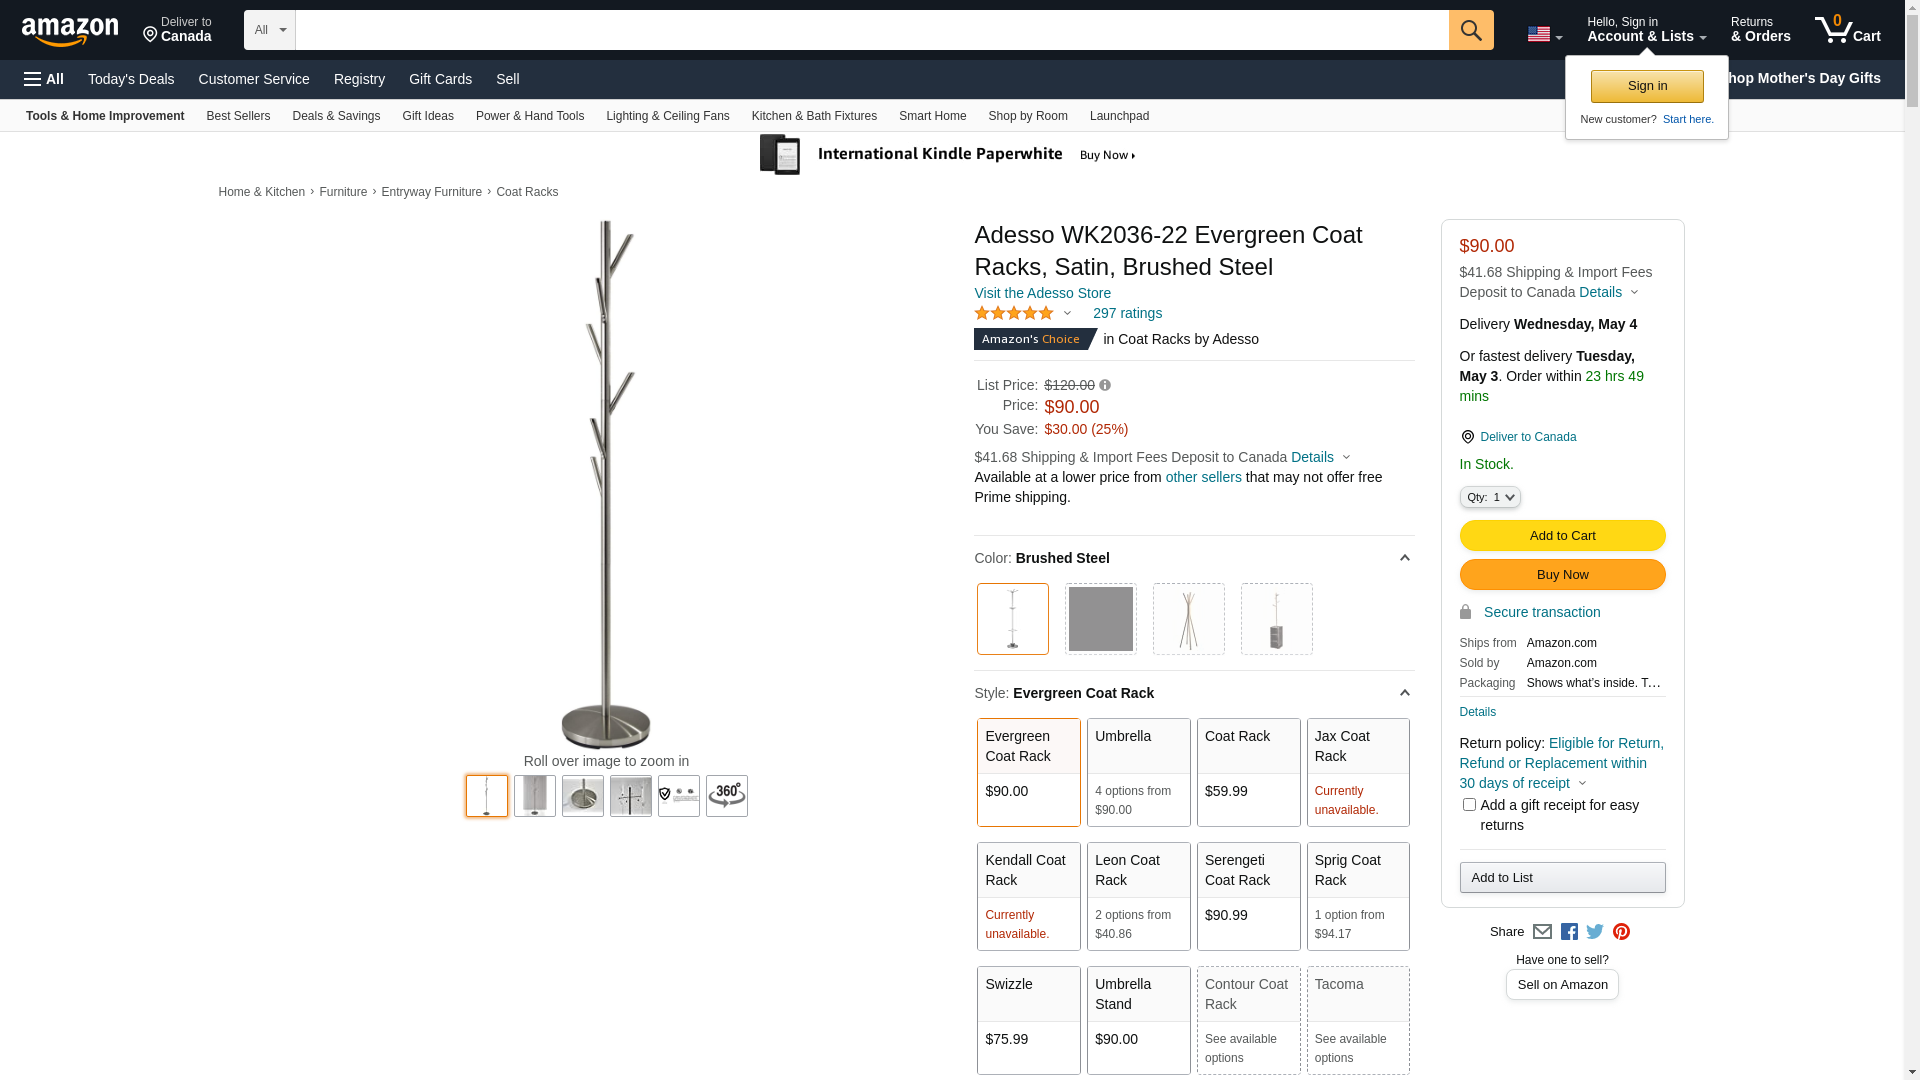Click the list price info icon

(x=1105, y=385)
